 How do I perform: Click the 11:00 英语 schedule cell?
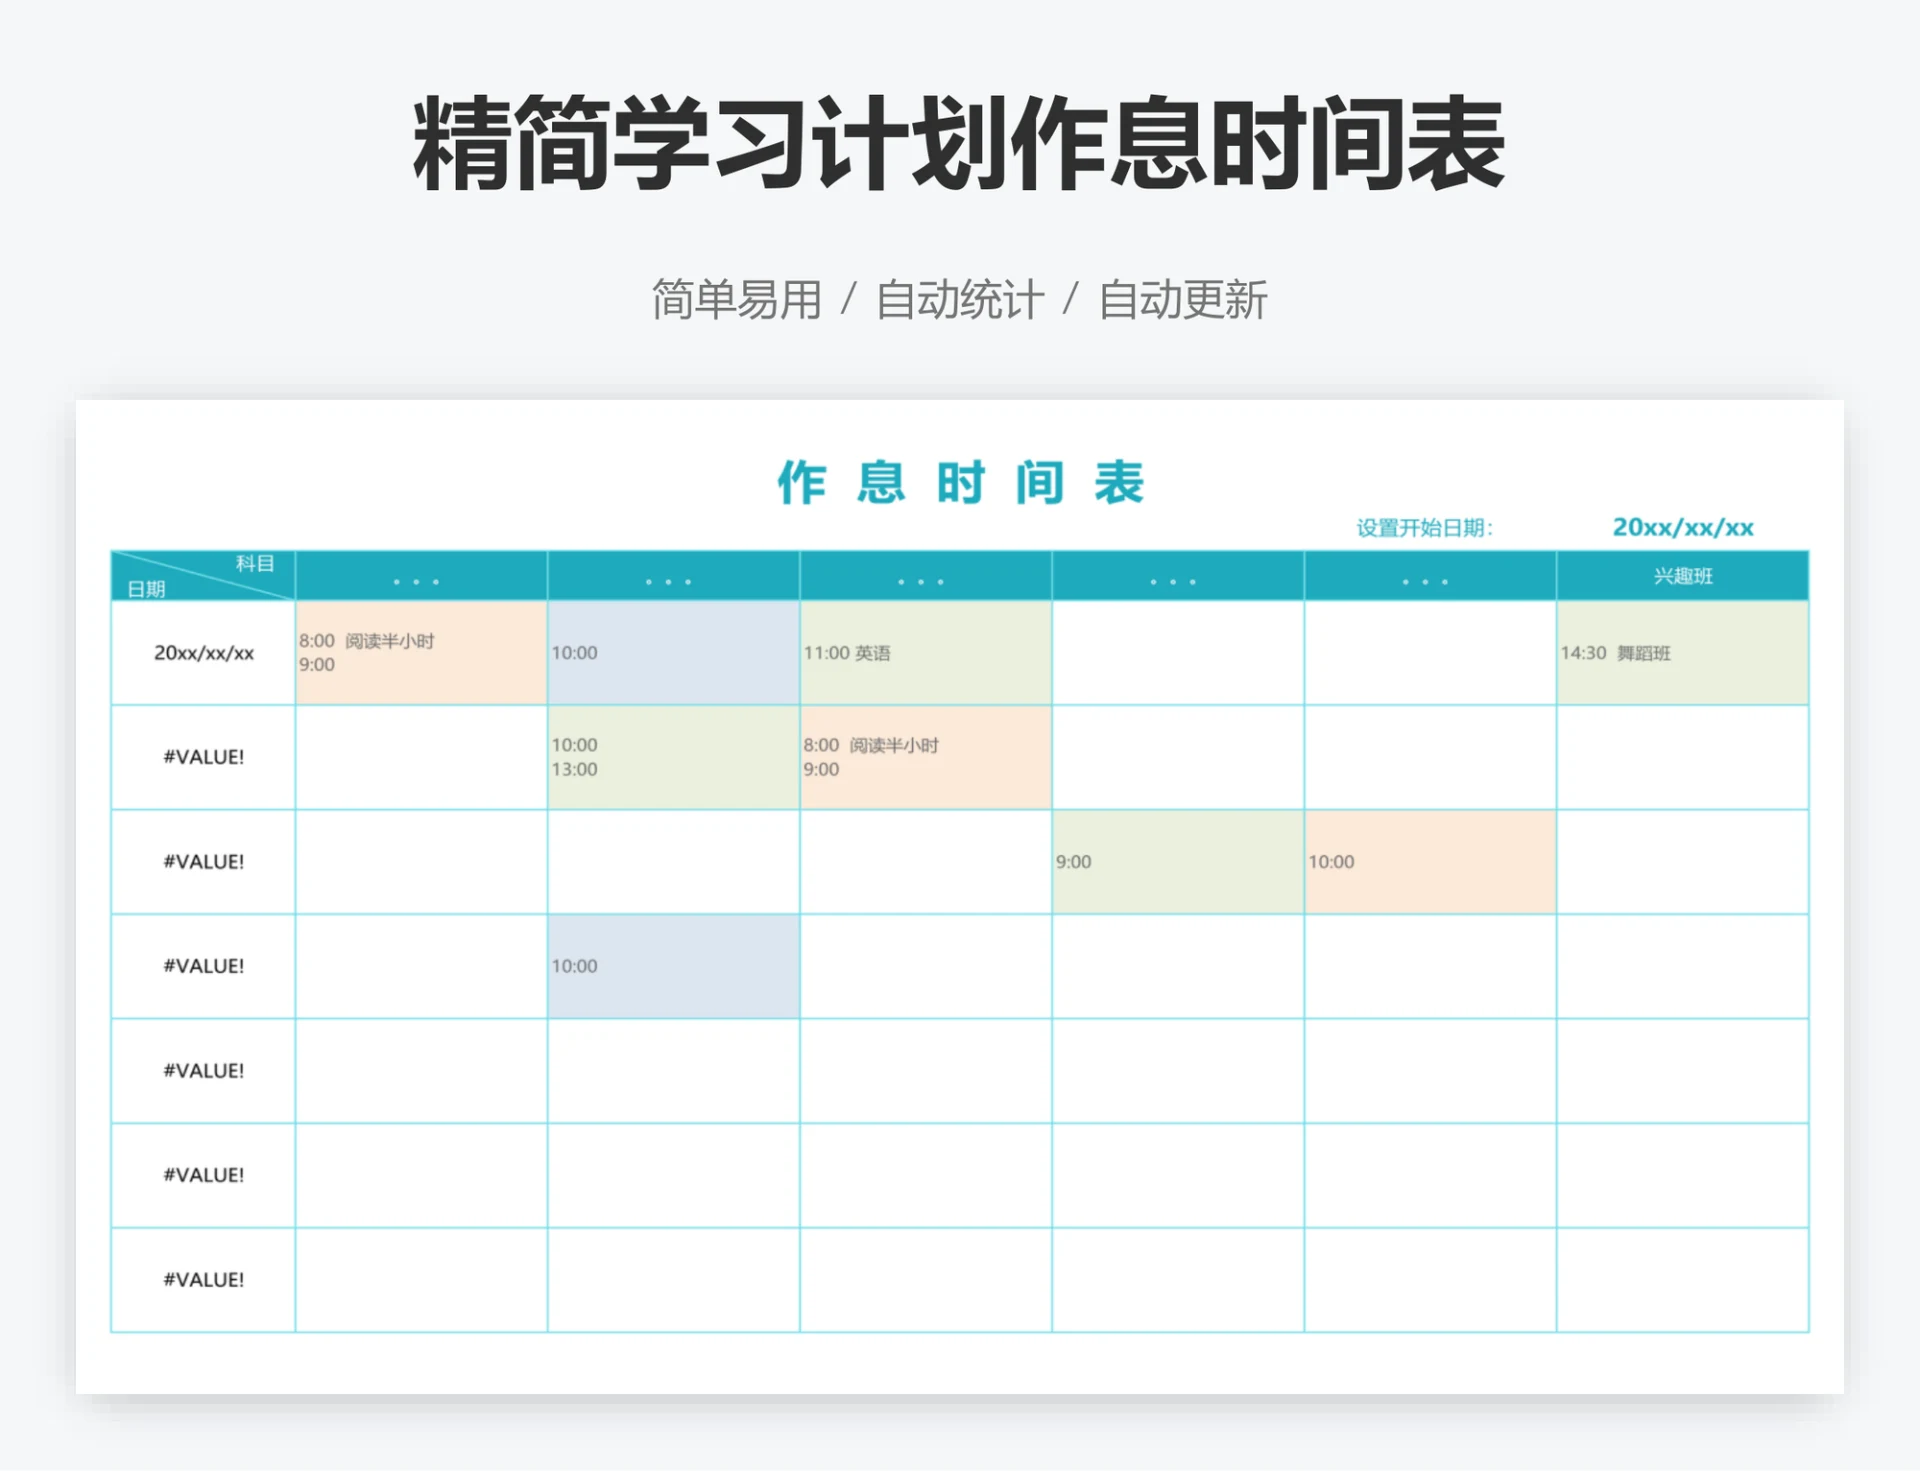click(x=925, y=654)
